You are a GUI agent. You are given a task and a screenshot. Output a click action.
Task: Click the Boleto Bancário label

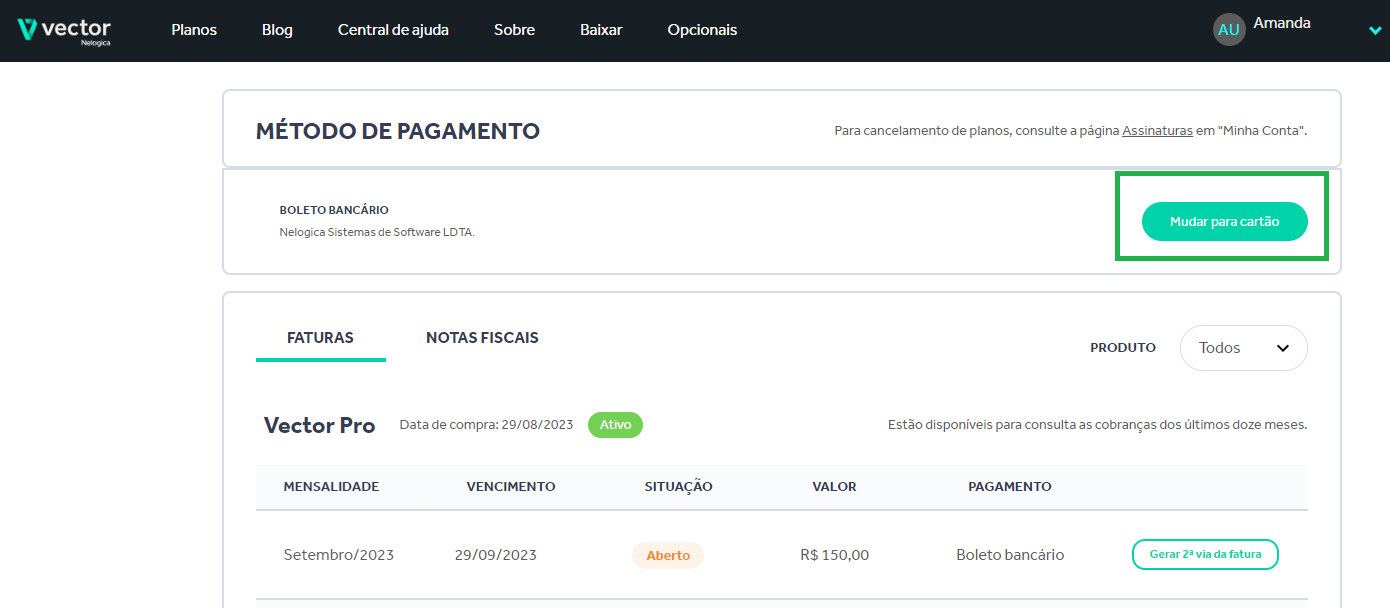click(x=334, y=210)
